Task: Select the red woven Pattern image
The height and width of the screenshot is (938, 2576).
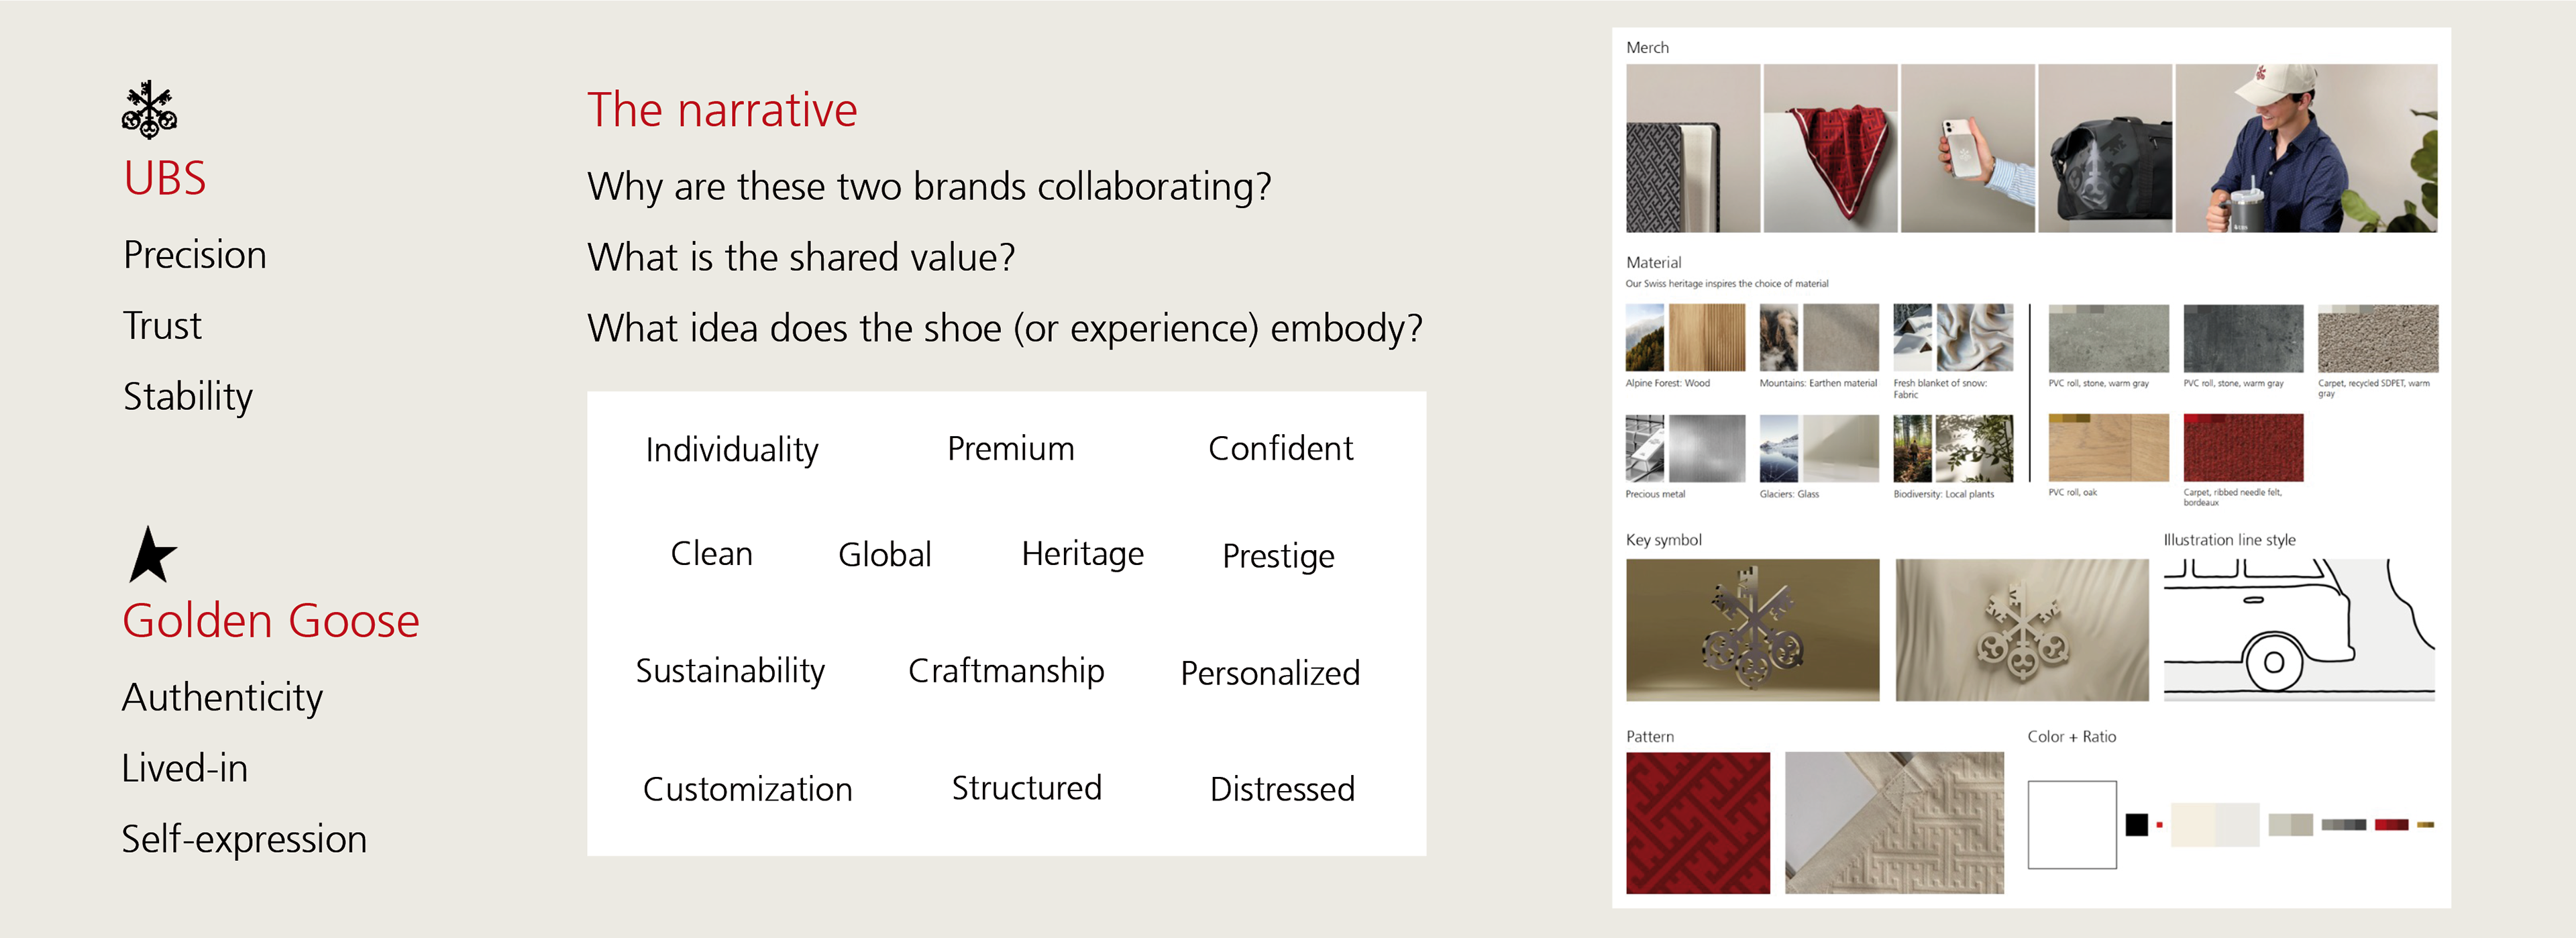Action: click(1697, 822)
